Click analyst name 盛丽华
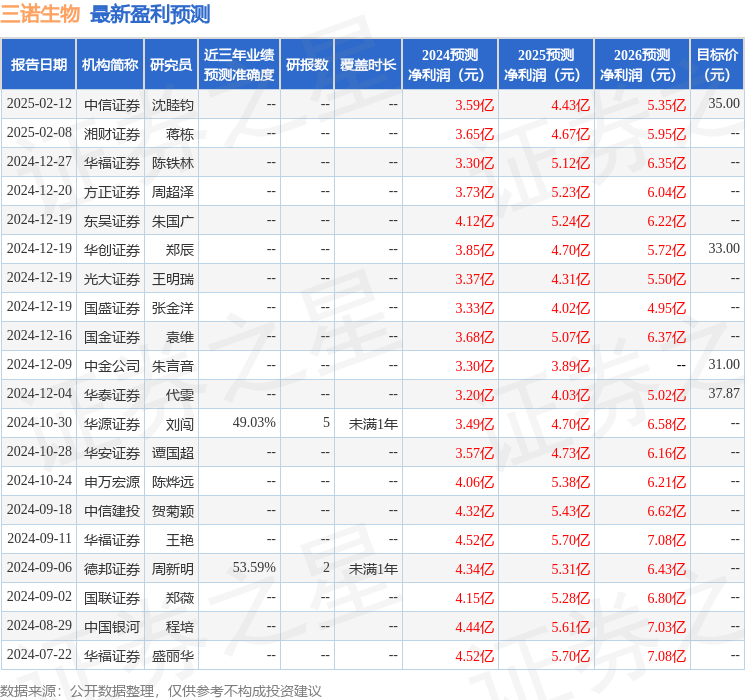Image resolution: width=745 pixels, height=700 pixels. click(x=172, y=655)
